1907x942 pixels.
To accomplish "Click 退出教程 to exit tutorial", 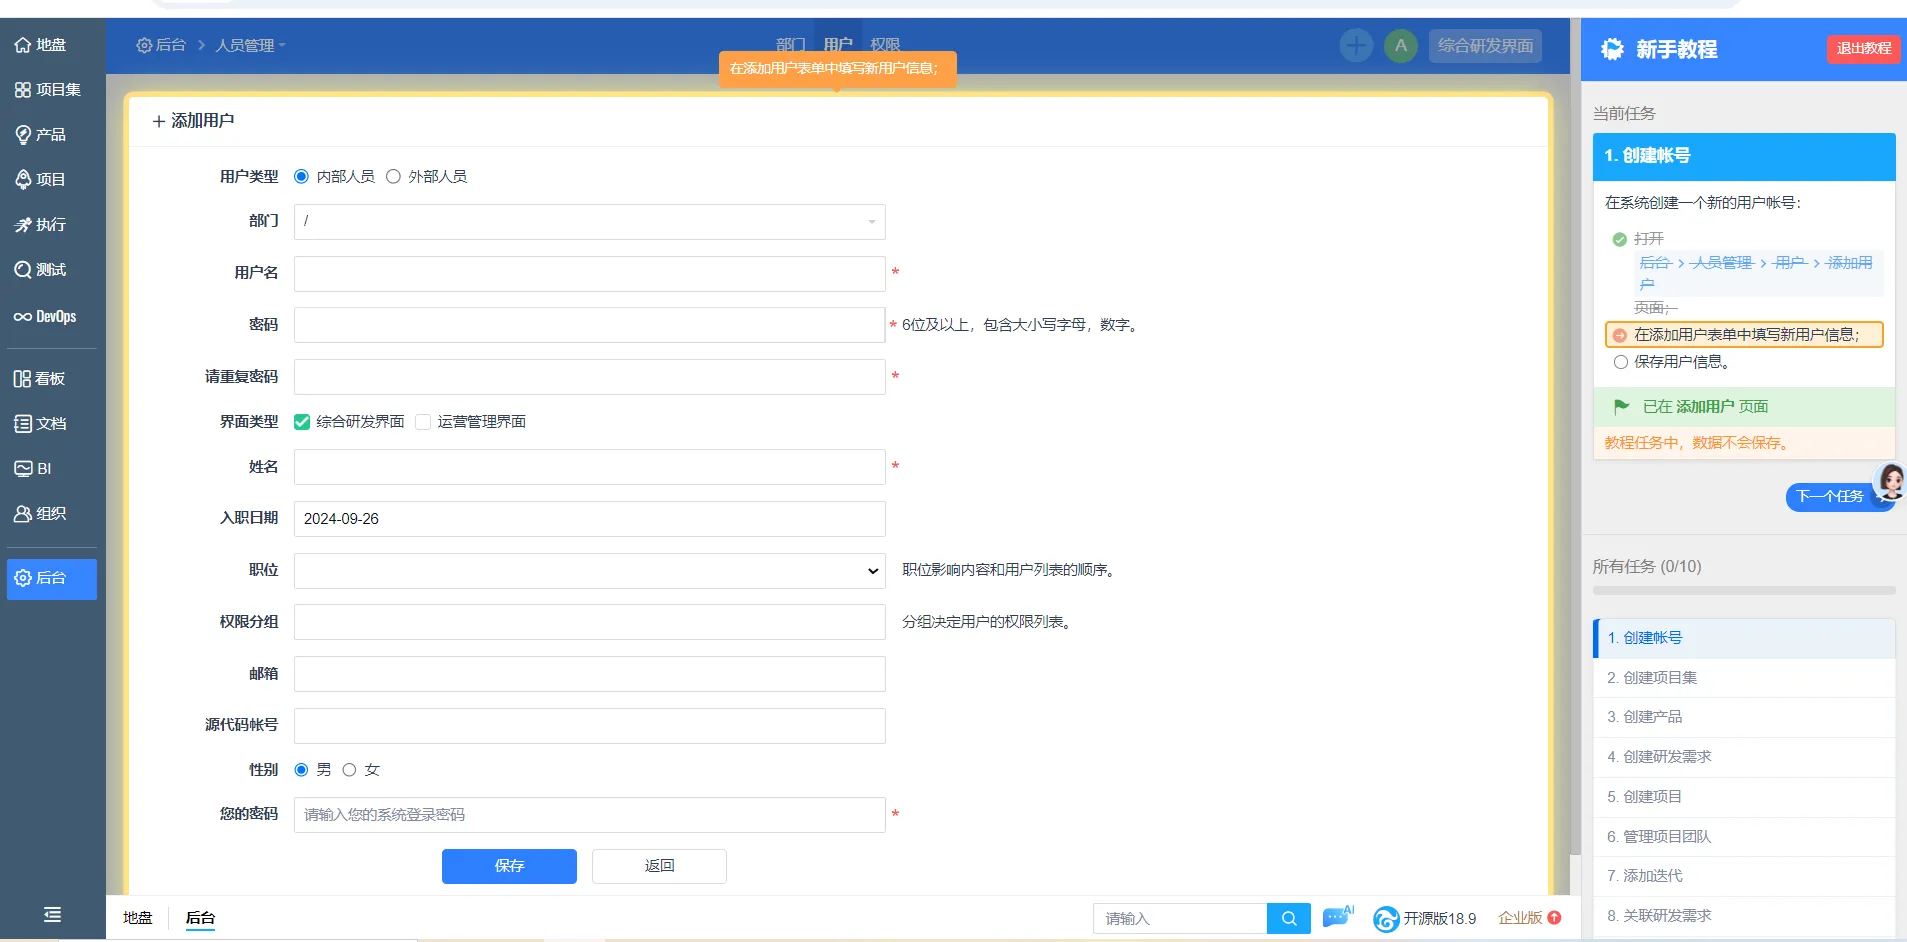I will click(1864, 48).
